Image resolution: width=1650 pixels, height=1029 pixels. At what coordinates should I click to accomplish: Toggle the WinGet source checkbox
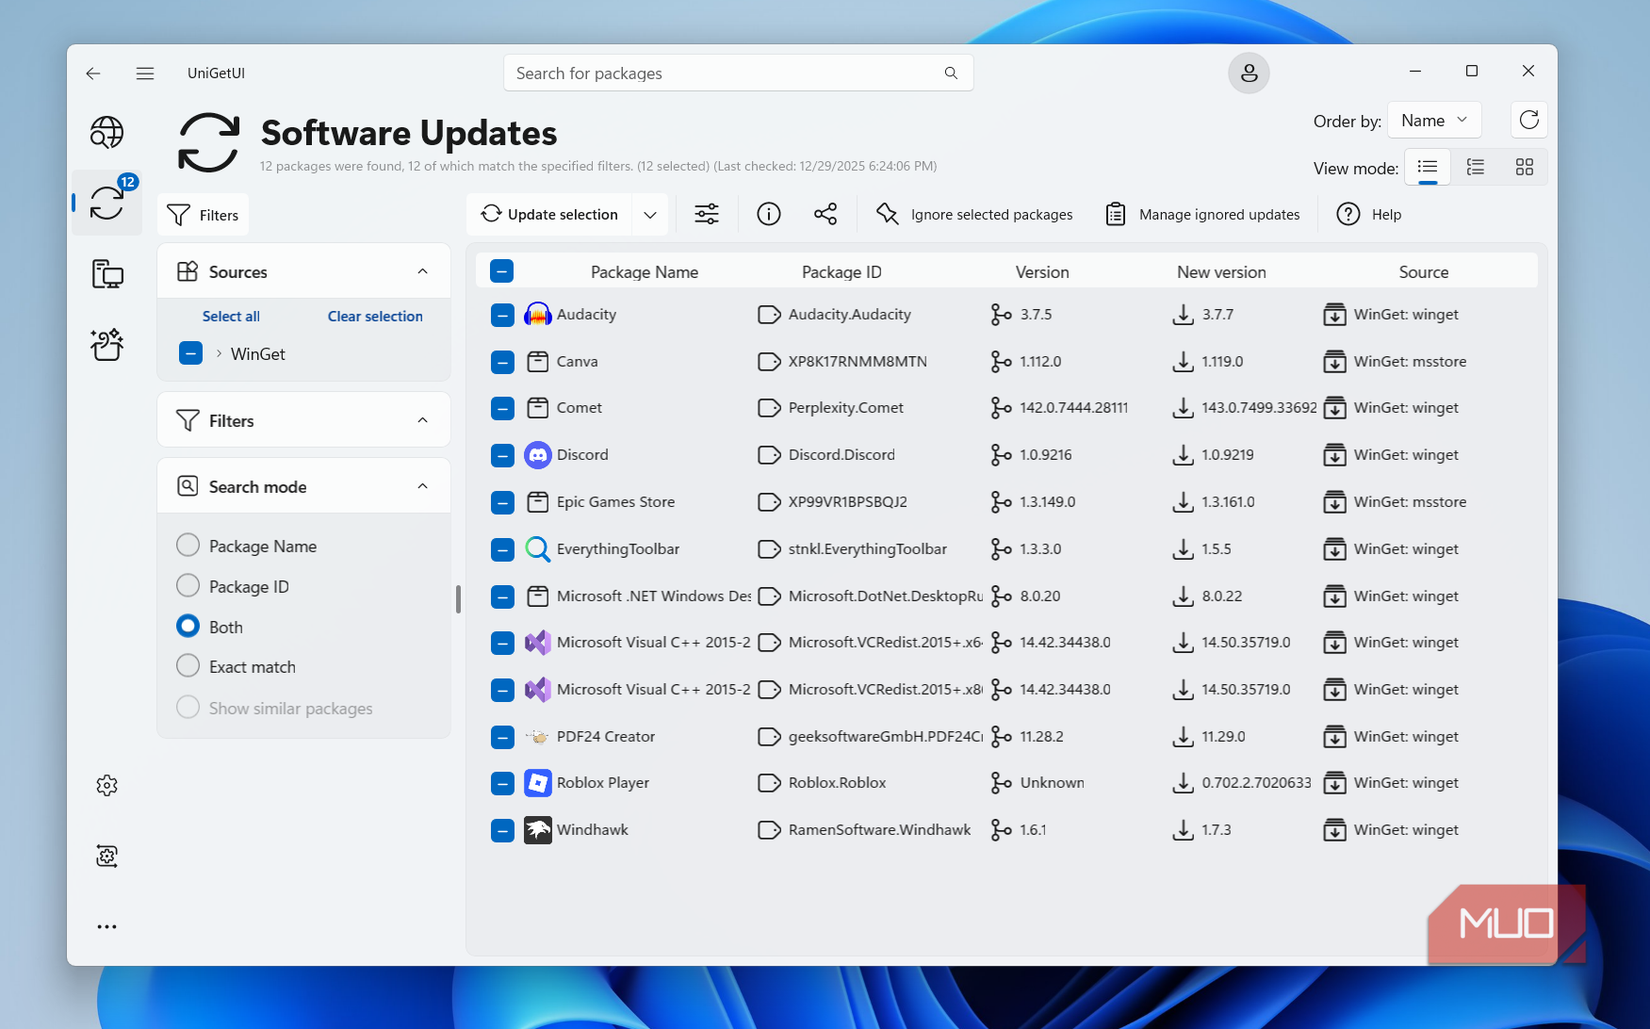point(190,353)
